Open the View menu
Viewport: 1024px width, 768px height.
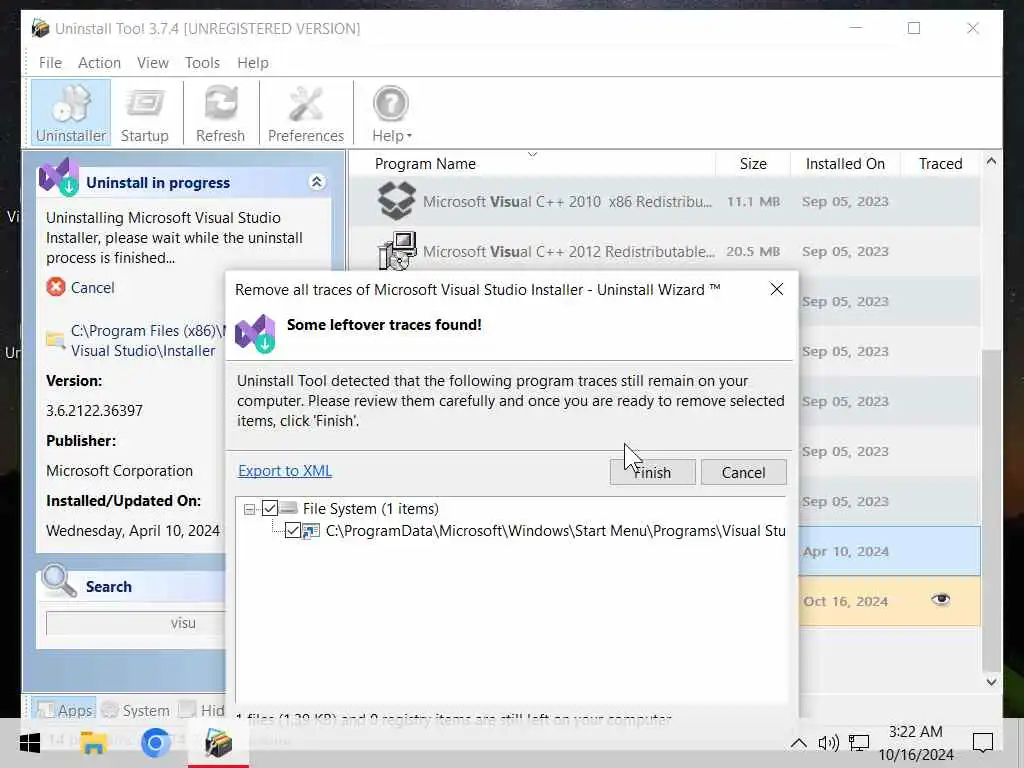153,63
